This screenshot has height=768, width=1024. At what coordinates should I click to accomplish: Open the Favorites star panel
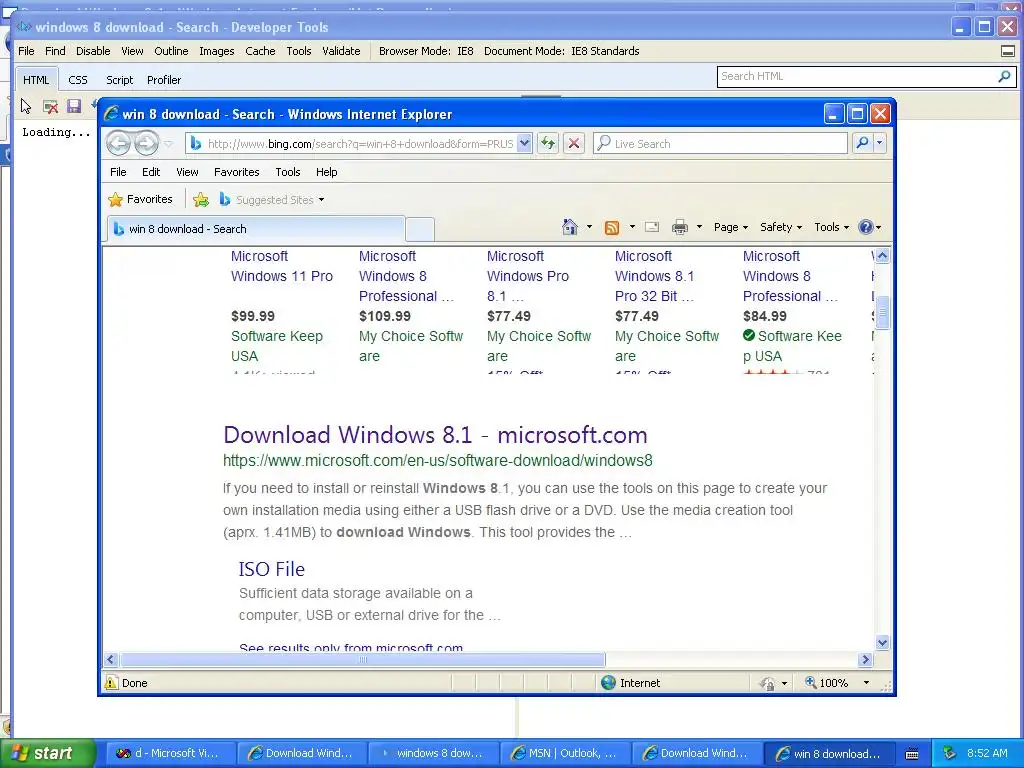[141, 199]
